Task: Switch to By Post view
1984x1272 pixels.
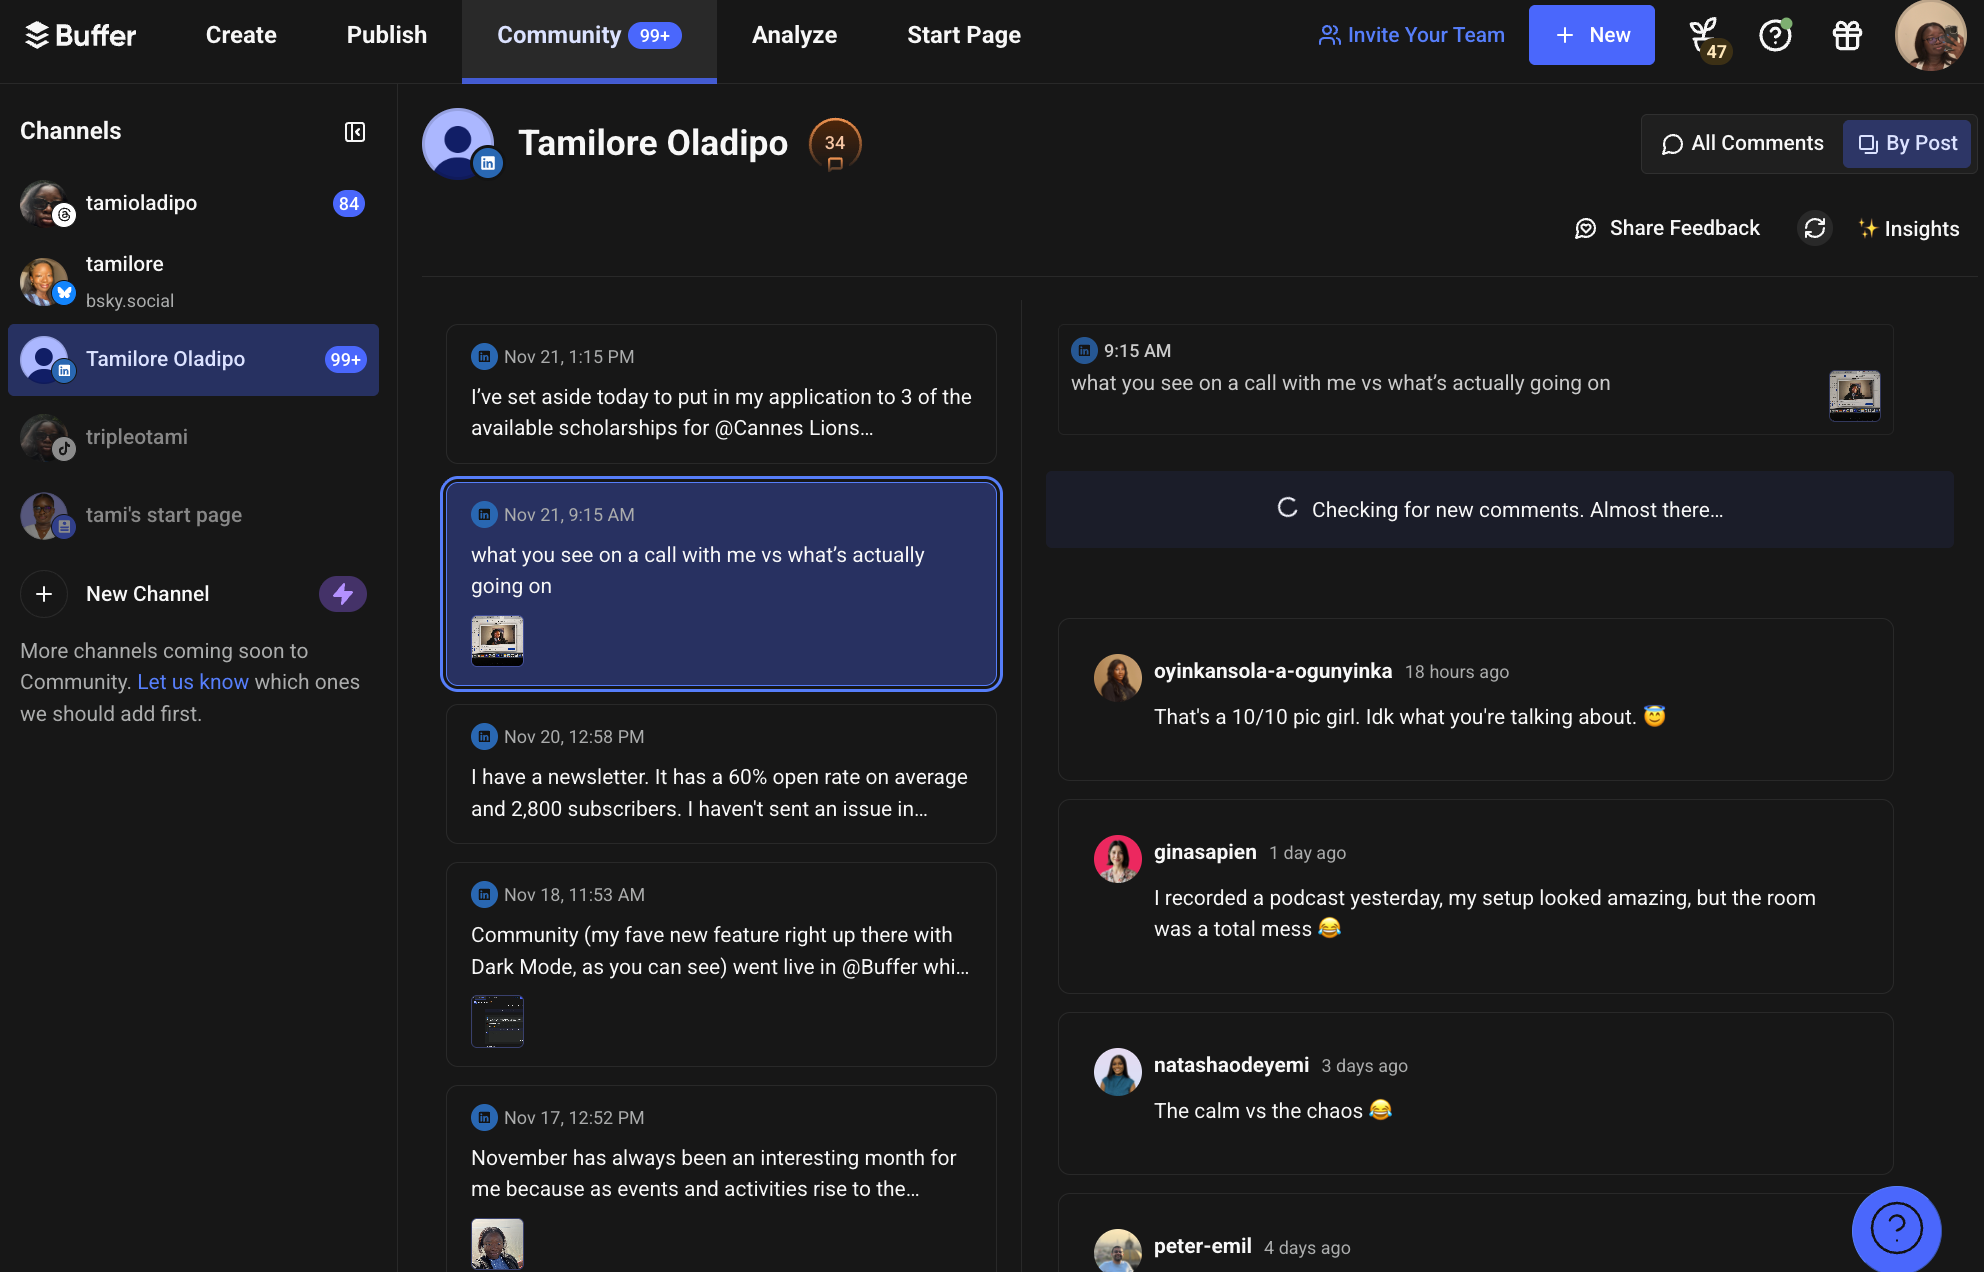Action: [1906, 143]
